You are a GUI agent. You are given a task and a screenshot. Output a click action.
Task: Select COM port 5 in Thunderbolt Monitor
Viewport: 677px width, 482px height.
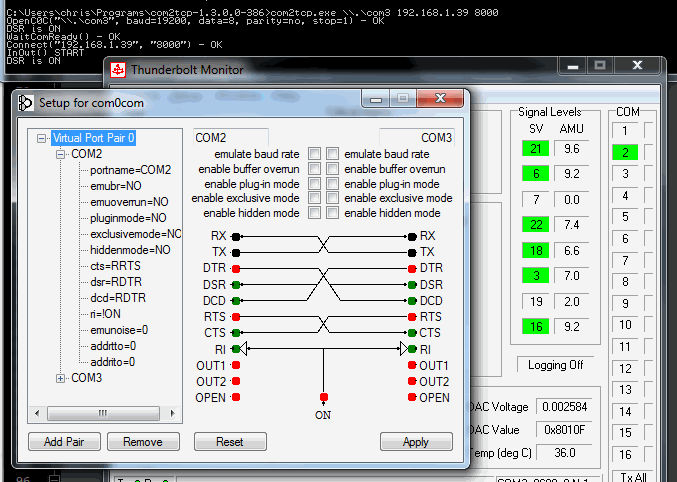625,217
